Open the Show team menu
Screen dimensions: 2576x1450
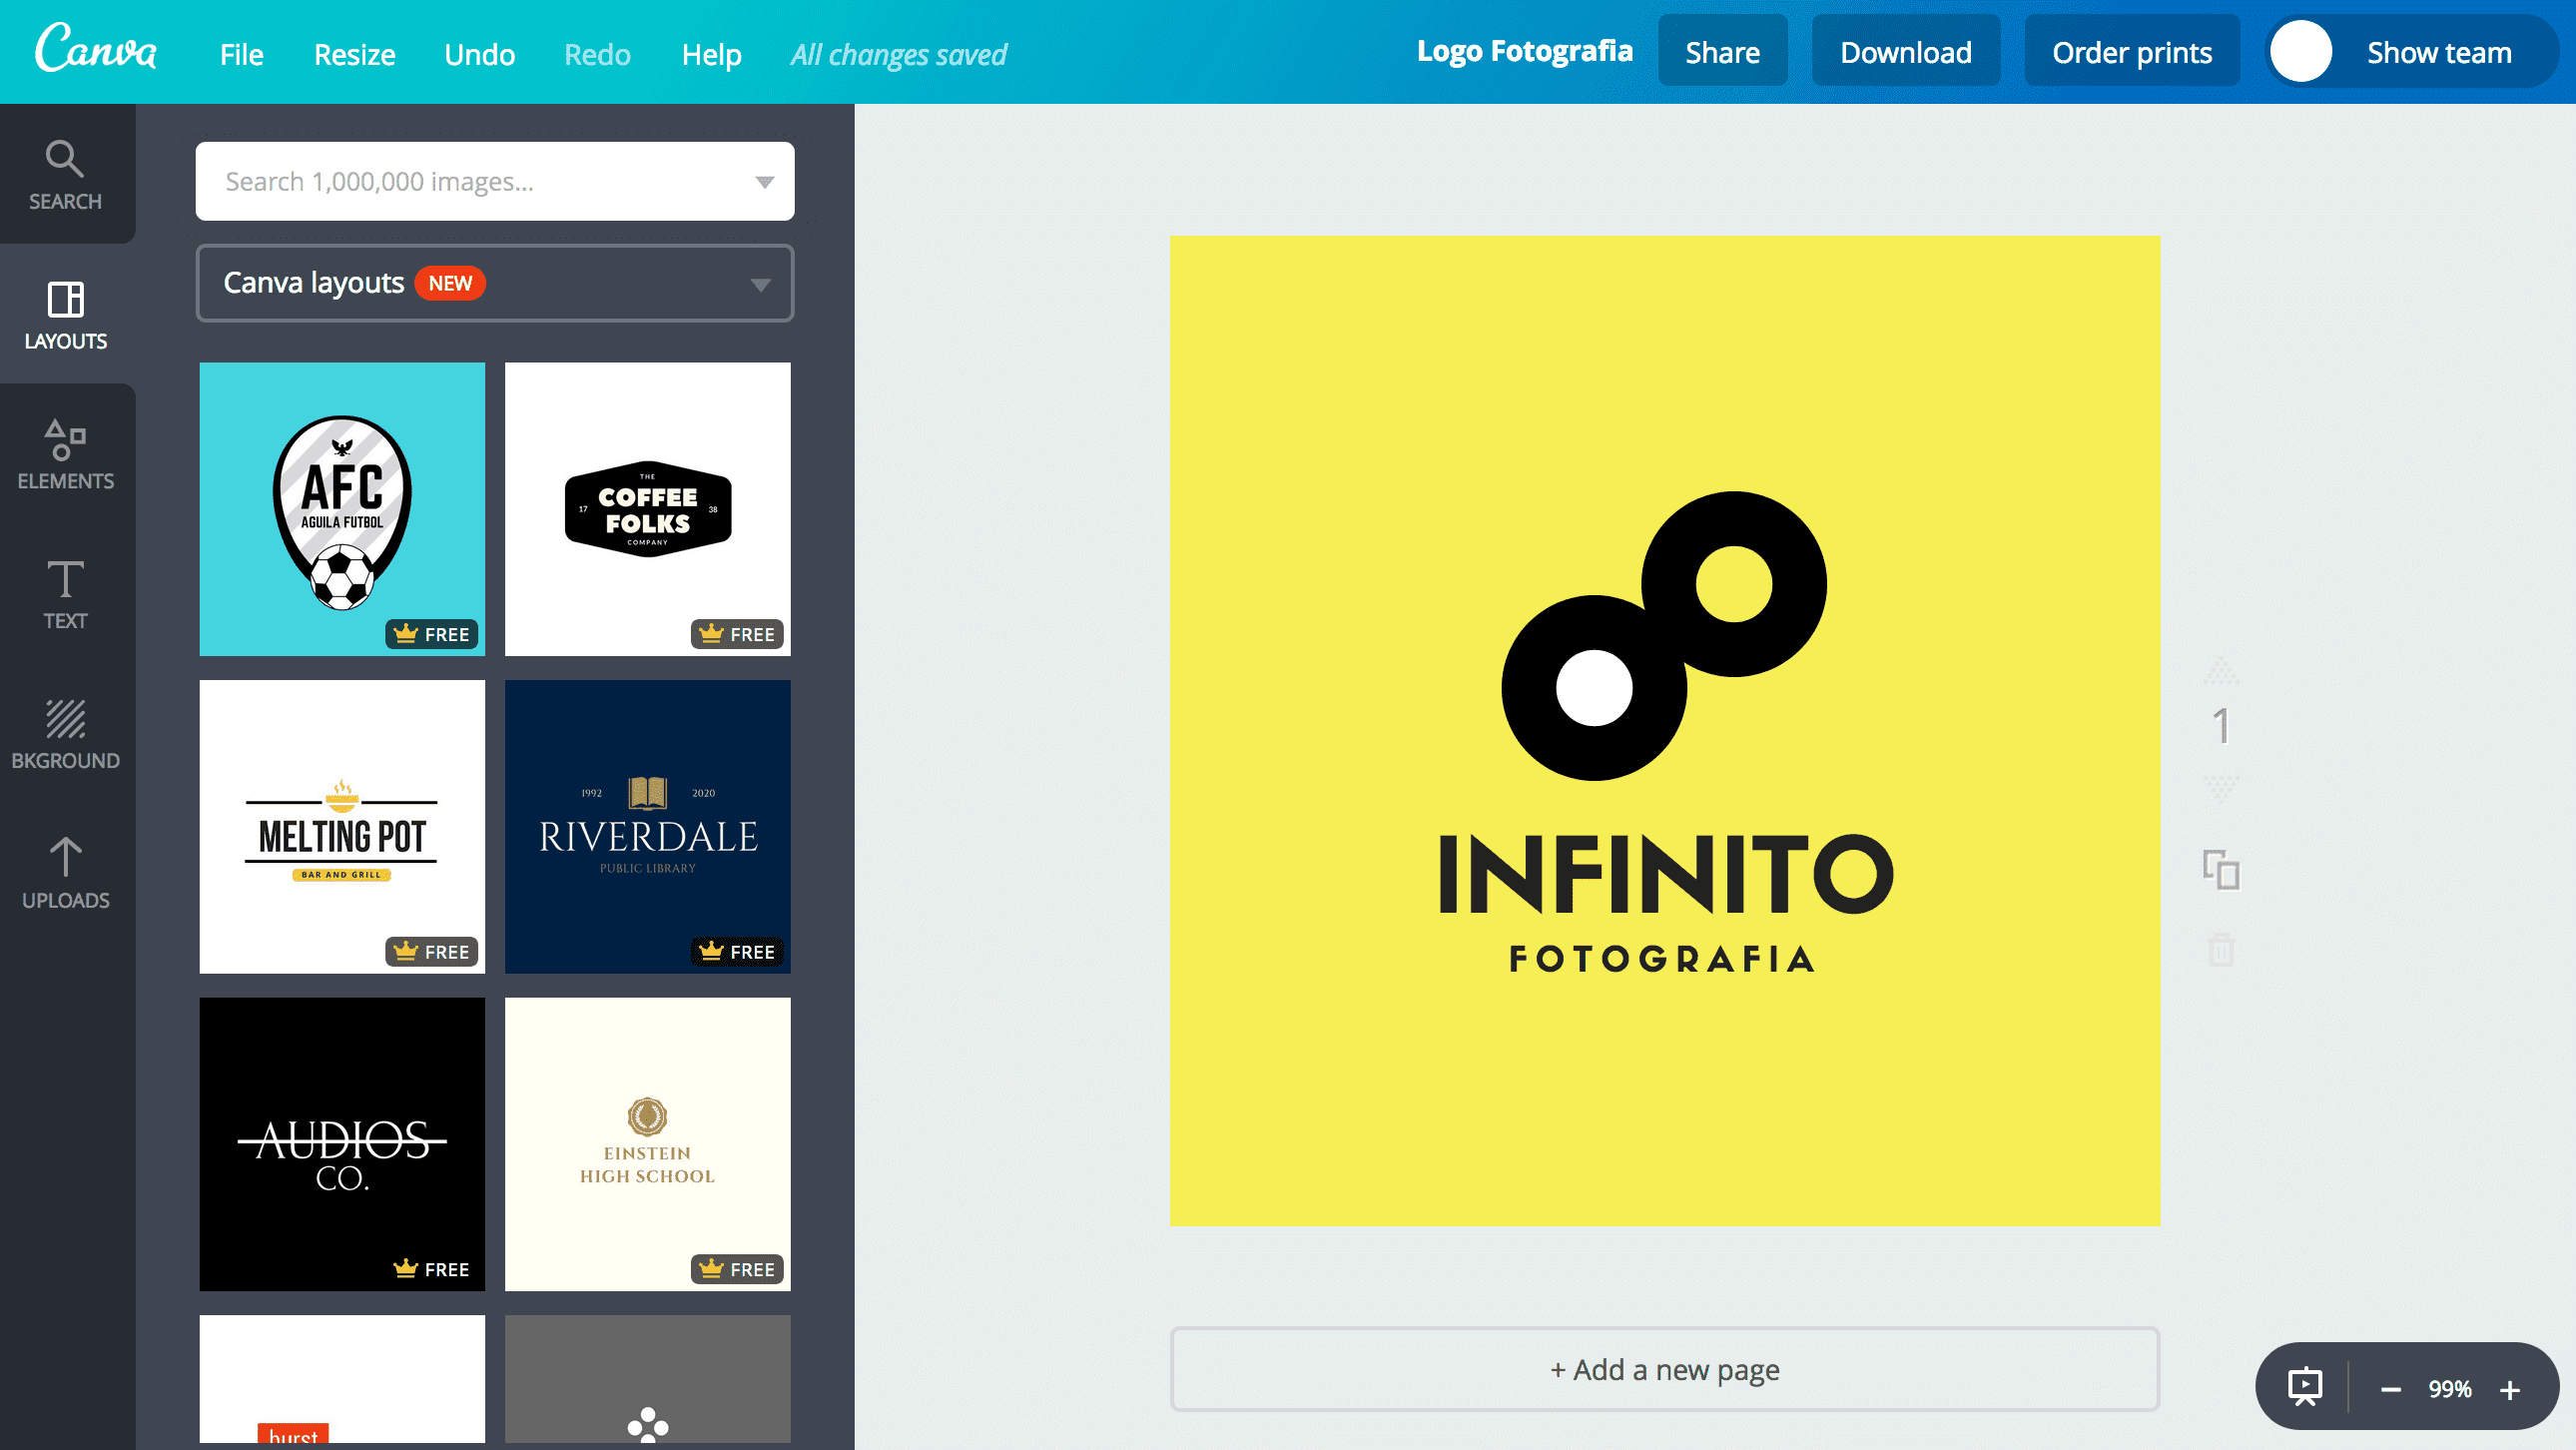[x=2438, y=53]
